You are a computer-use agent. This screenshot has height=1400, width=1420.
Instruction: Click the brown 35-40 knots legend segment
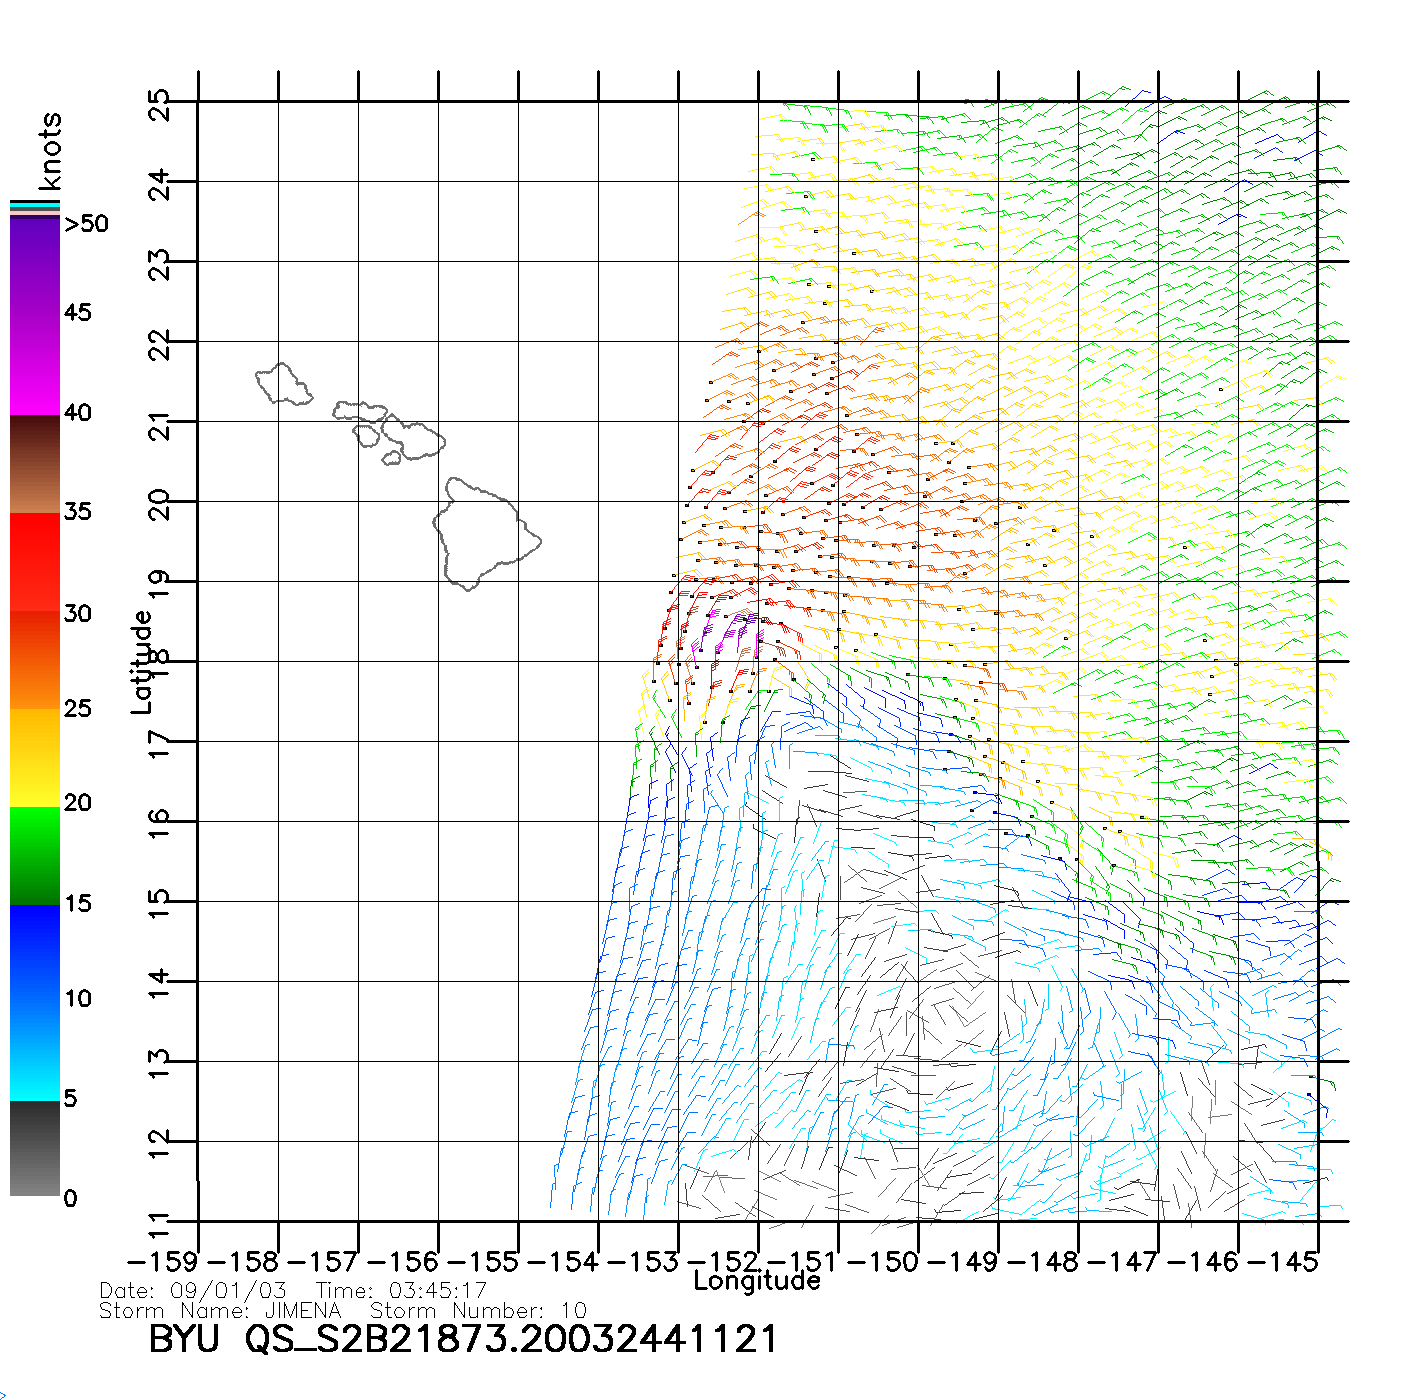pyautogui.click(x=35, y=464)
